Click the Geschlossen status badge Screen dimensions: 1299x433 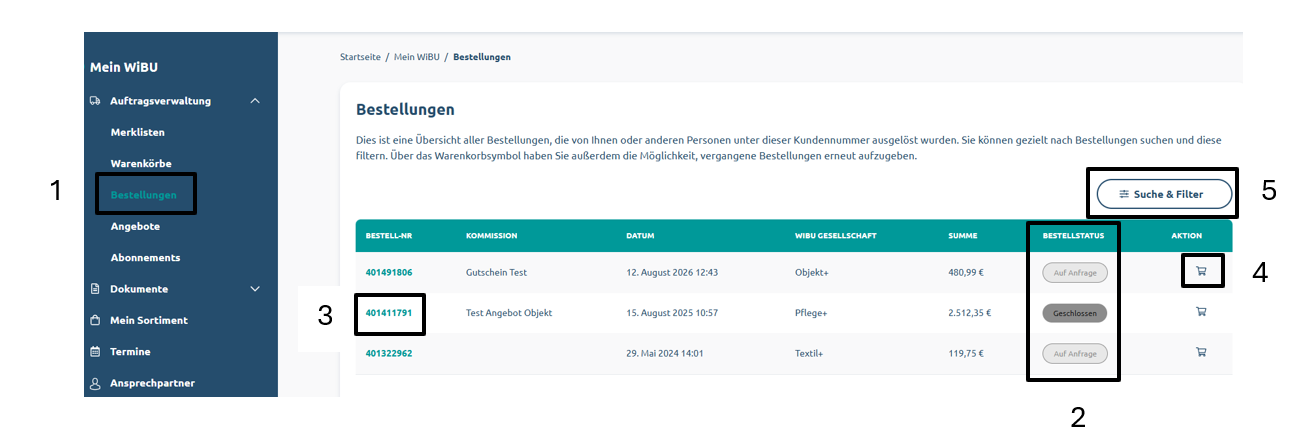(1075, 313)
